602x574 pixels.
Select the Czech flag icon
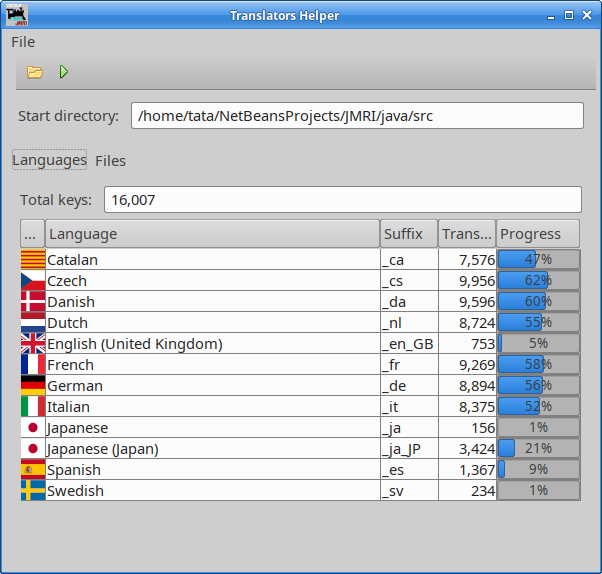[33, 281]
